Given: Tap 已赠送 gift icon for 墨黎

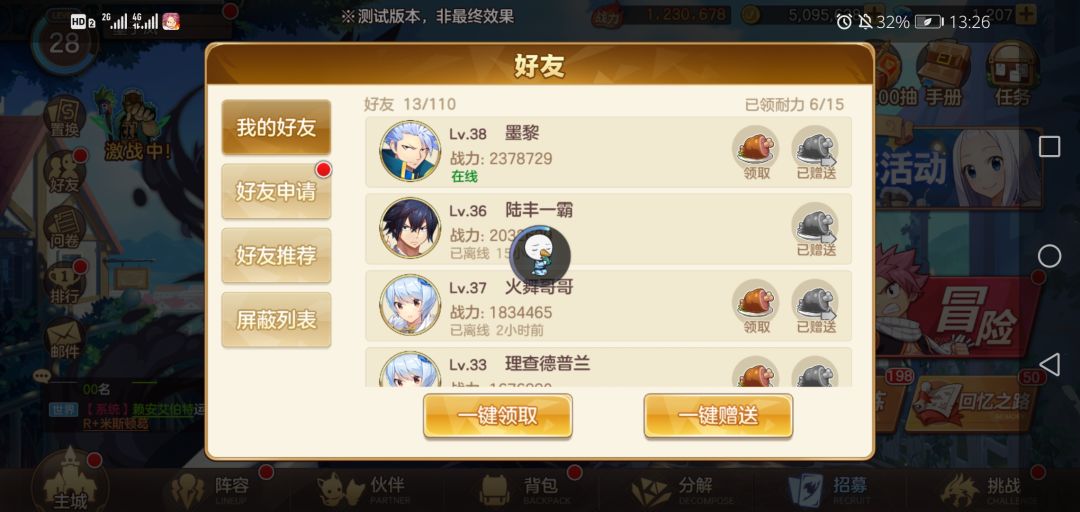Looking at the screenshot, I should (816, 152).
